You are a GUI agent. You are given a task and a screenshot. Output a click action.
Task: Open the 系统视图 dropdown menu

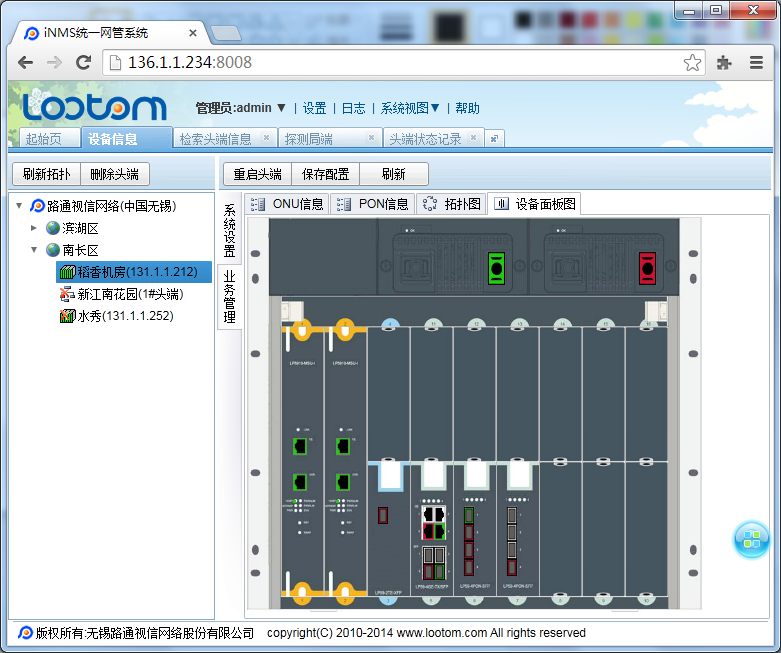click(410, 108)
